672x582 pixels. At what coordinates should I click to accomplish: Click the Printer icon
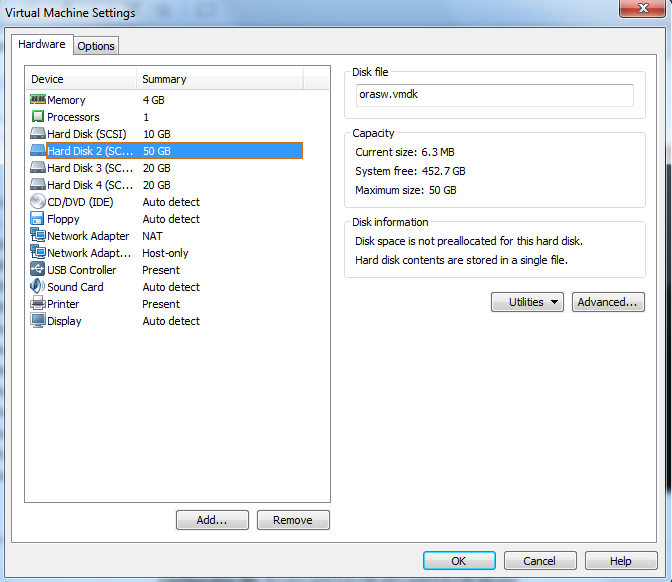(38, 303)
